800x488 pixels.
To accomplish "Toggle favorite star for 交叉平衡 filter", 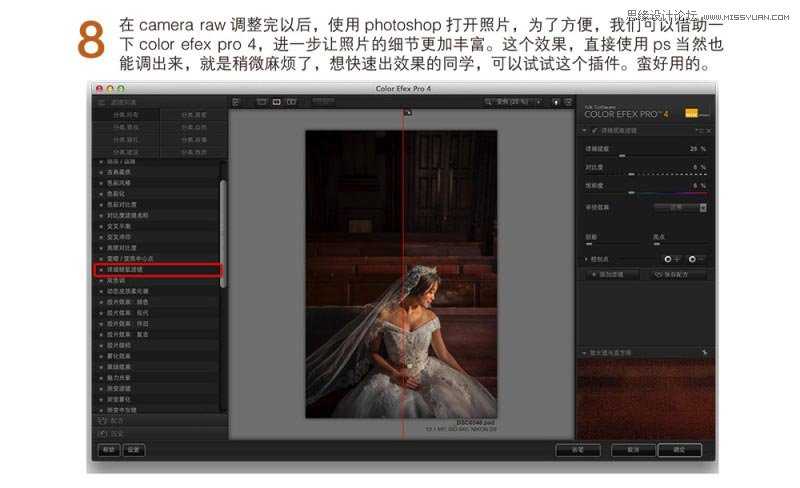I will pos(101,226).
